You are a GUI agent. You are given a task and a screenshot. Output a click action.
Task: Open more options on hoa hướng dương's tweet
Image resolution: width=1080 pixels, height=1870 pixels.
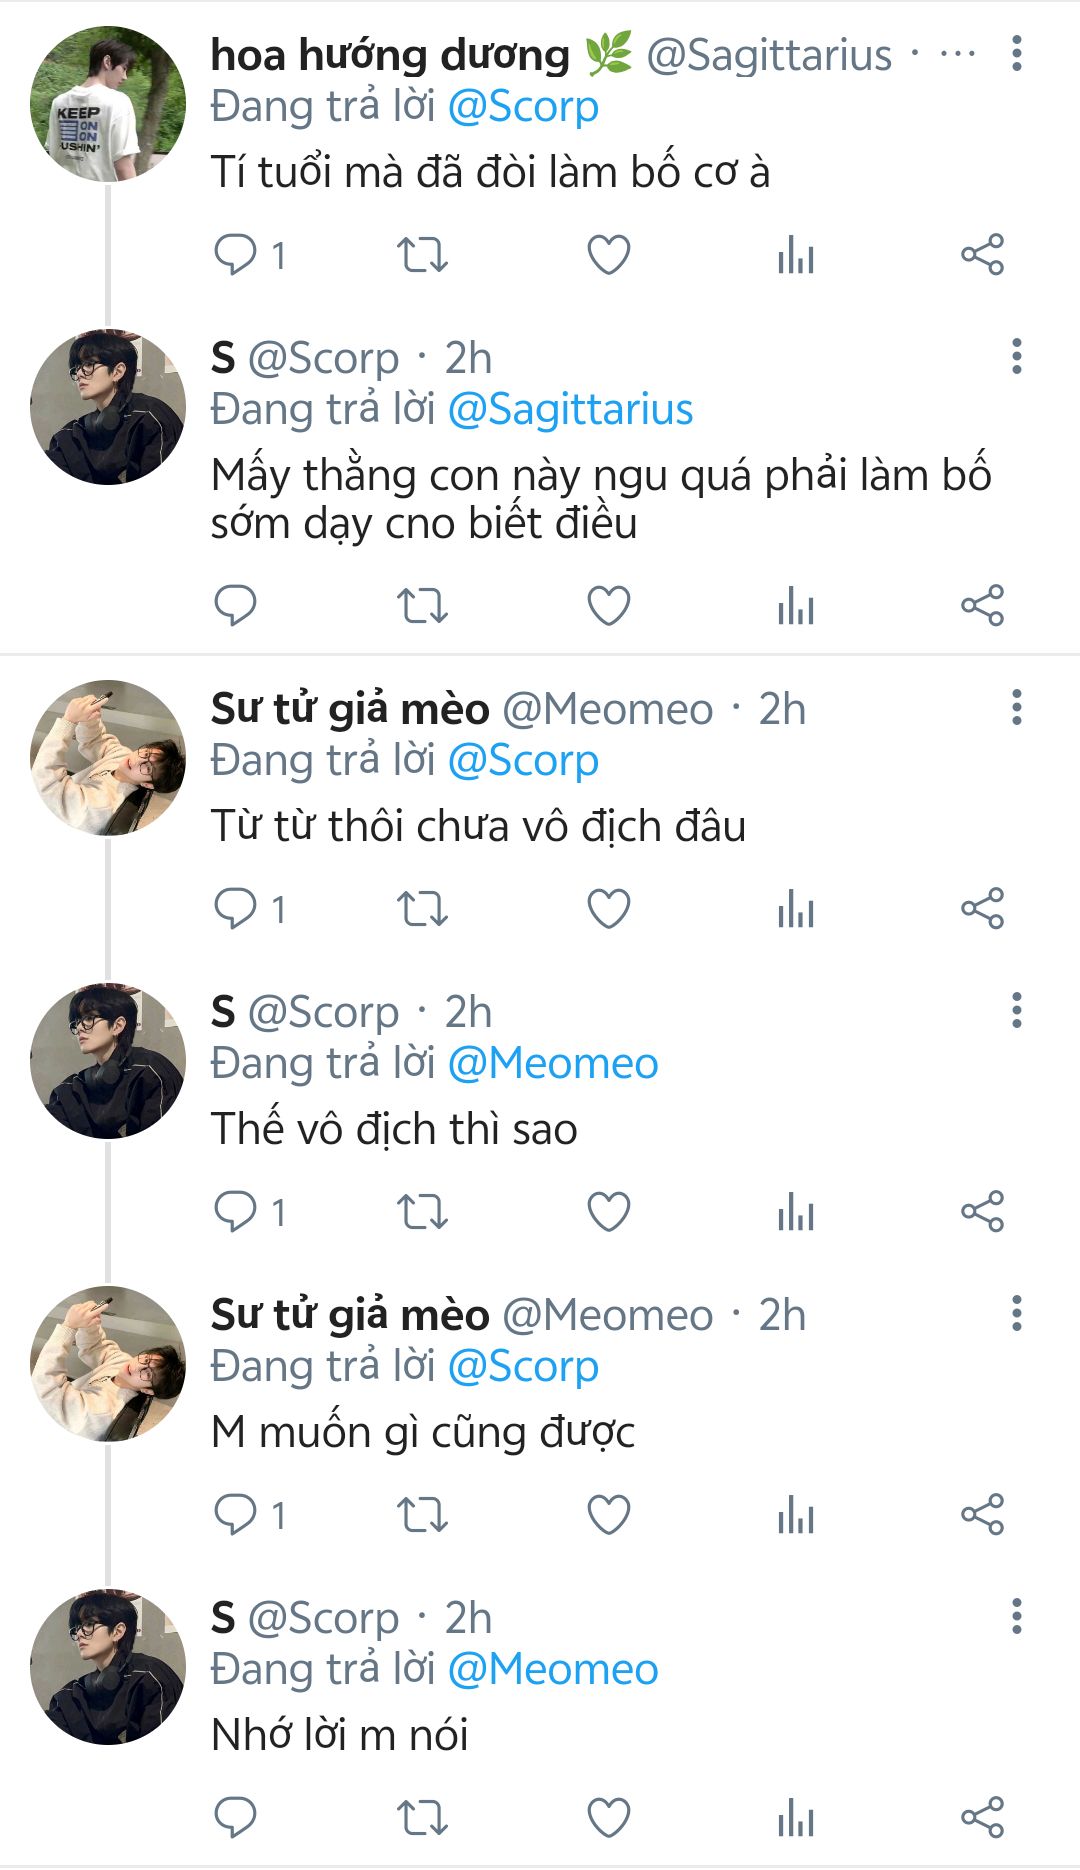[x=1016, y=54]
